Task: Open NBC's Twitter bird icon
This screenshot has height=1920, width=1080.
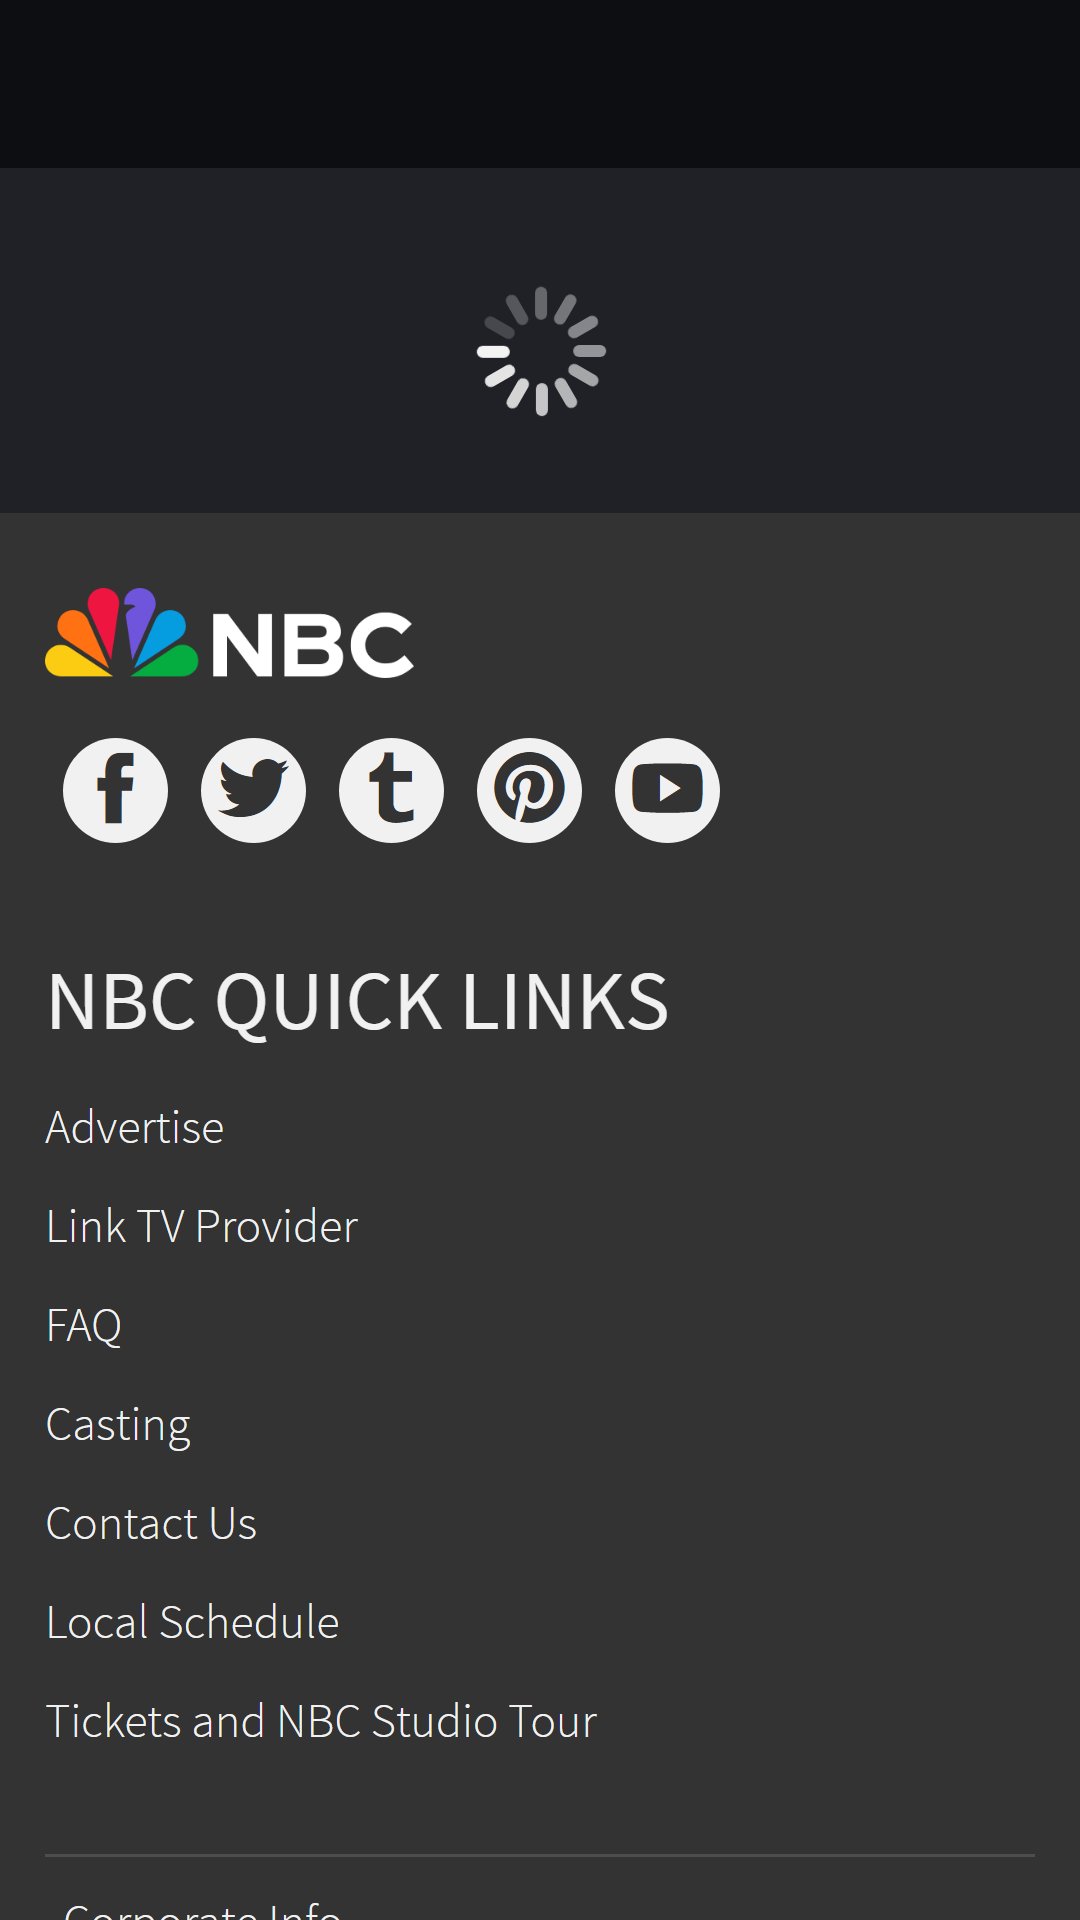Action: 253,790
